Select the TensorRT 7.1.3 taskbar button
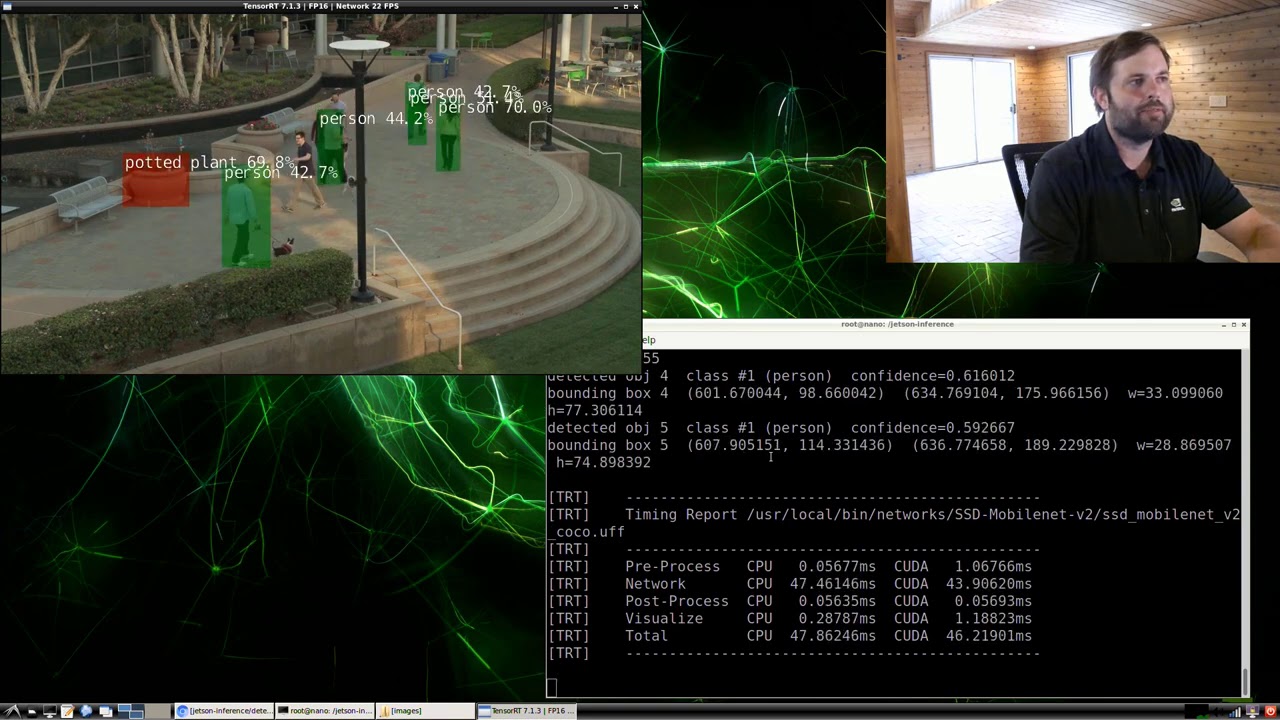The width and height of the screenshot is (1280, 720). coord(526,711)
